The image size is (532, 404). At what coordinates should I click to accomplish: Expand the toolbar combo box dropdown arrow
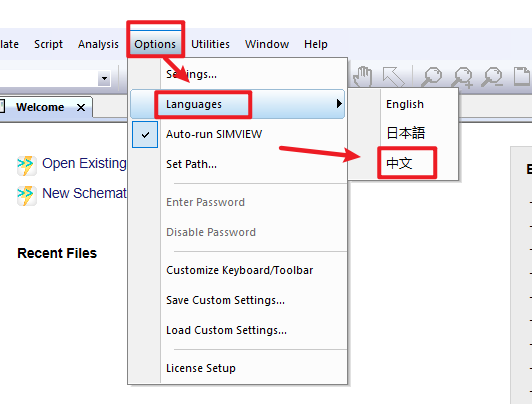104,79
